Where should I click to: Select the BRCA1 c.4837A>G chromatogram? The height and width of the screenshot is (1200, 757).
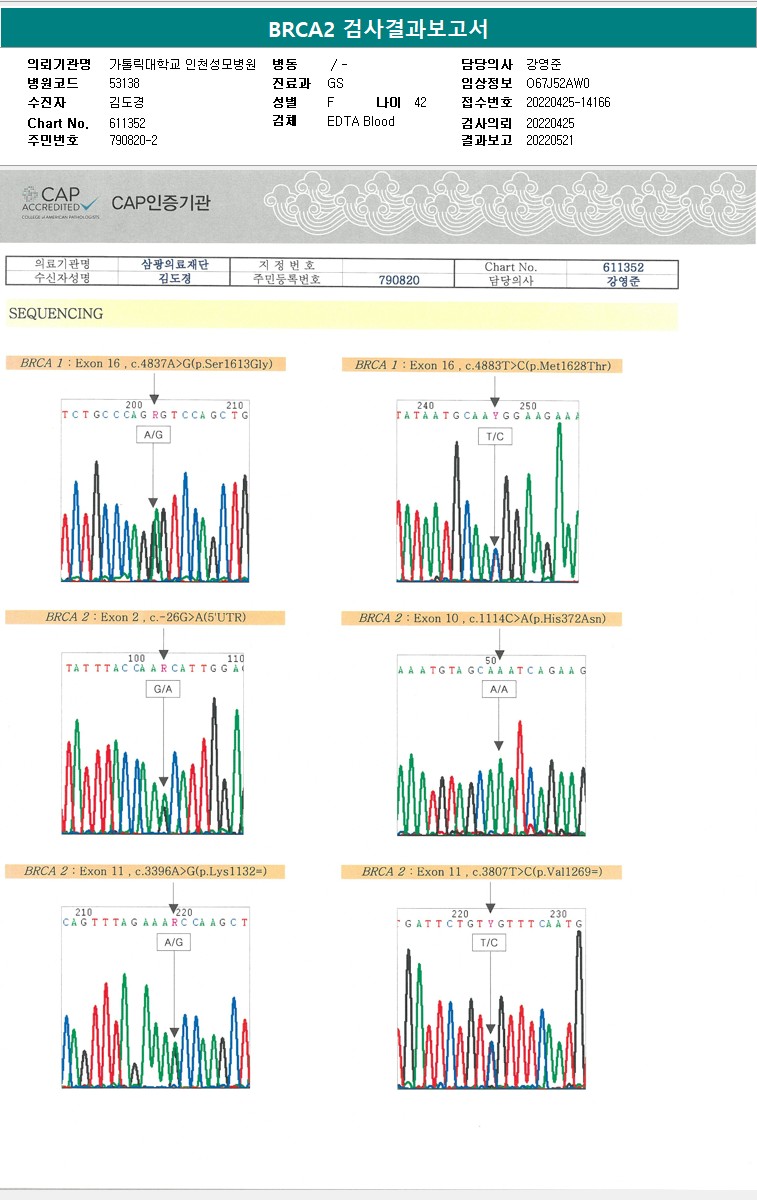(155, 491)
